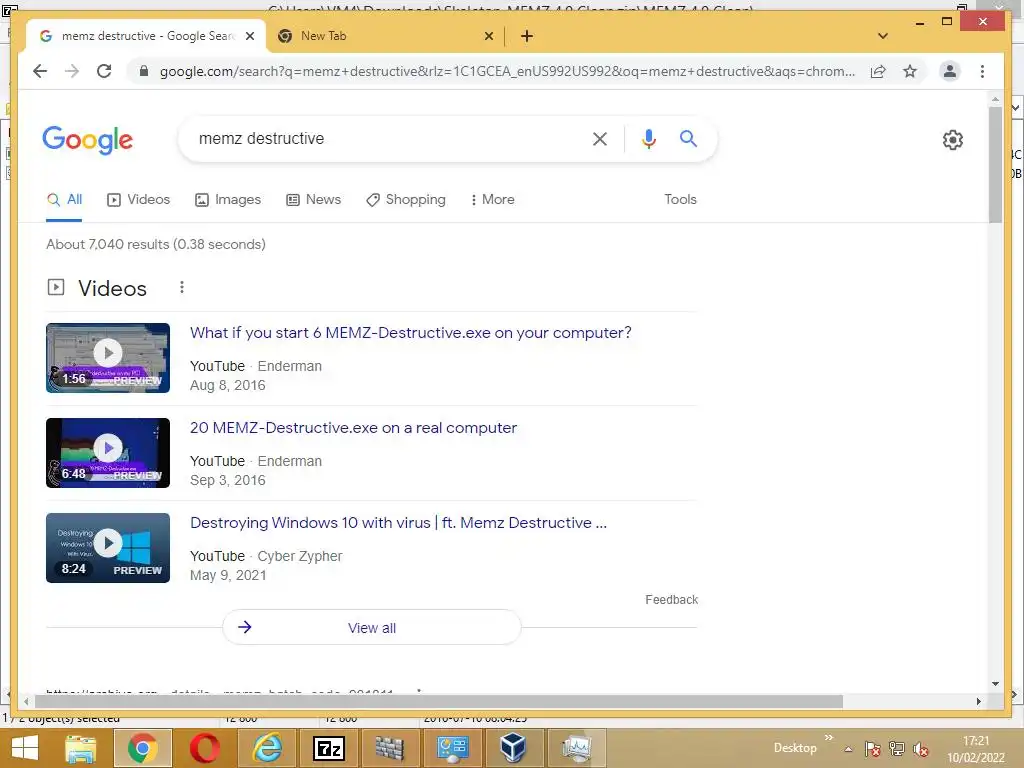Open the taskbar clock showing 17:21
The width and height of the screenshot is (1024, 768).
976,749
